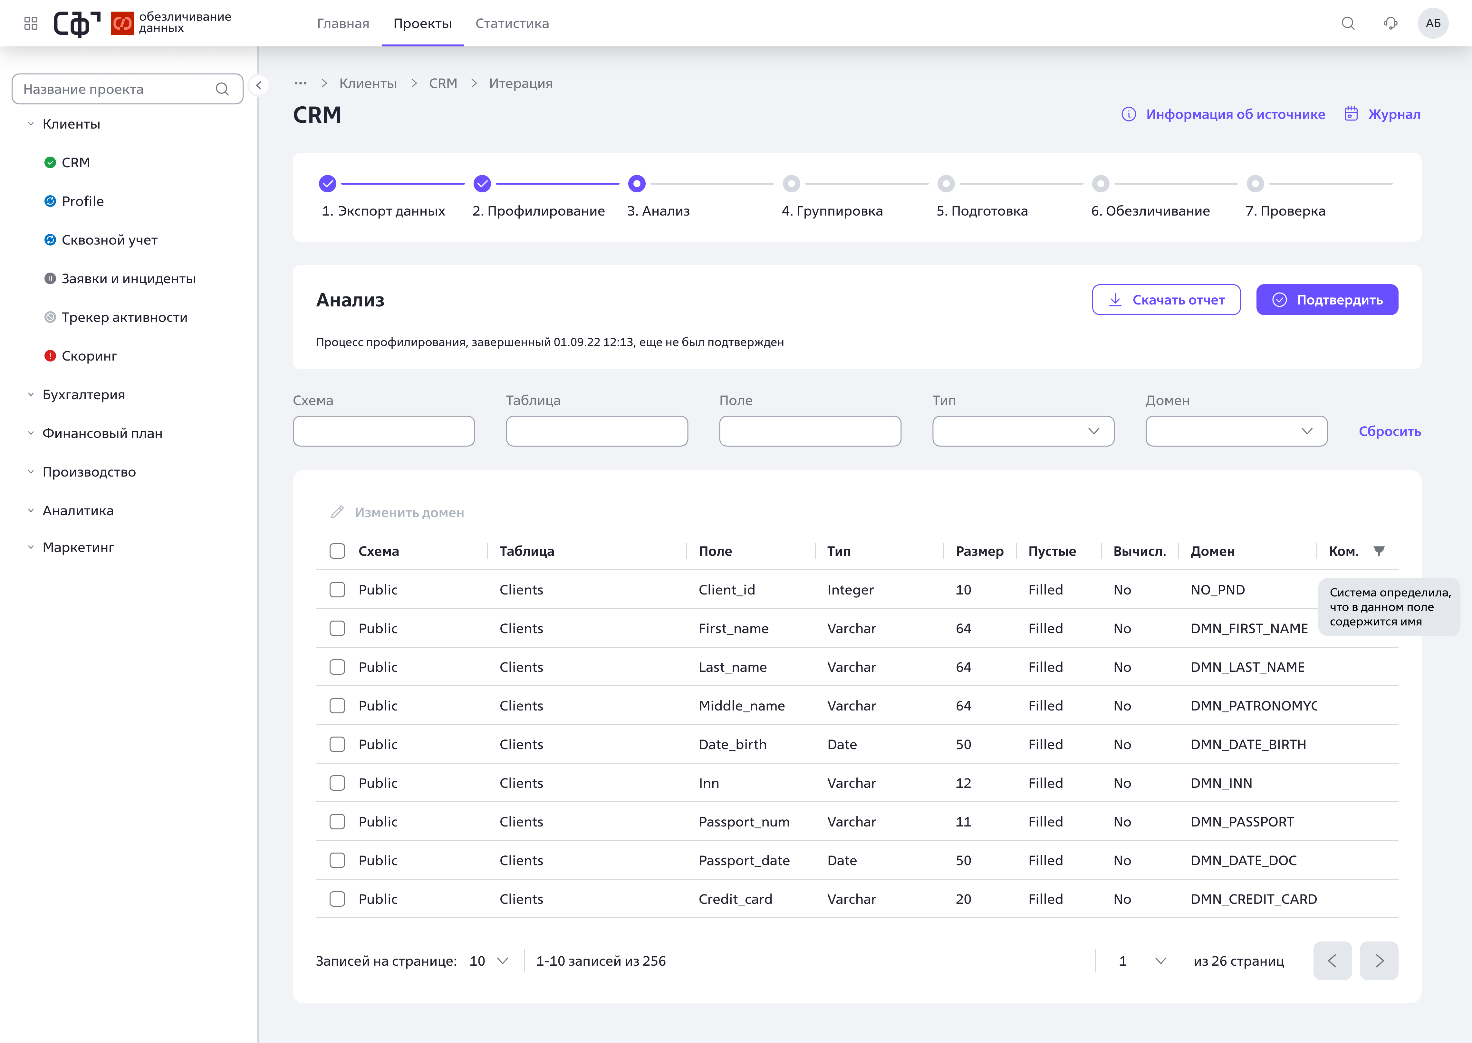Open the Журнал calendar link
The image size is (1472, 1043).
[1382, 114]
